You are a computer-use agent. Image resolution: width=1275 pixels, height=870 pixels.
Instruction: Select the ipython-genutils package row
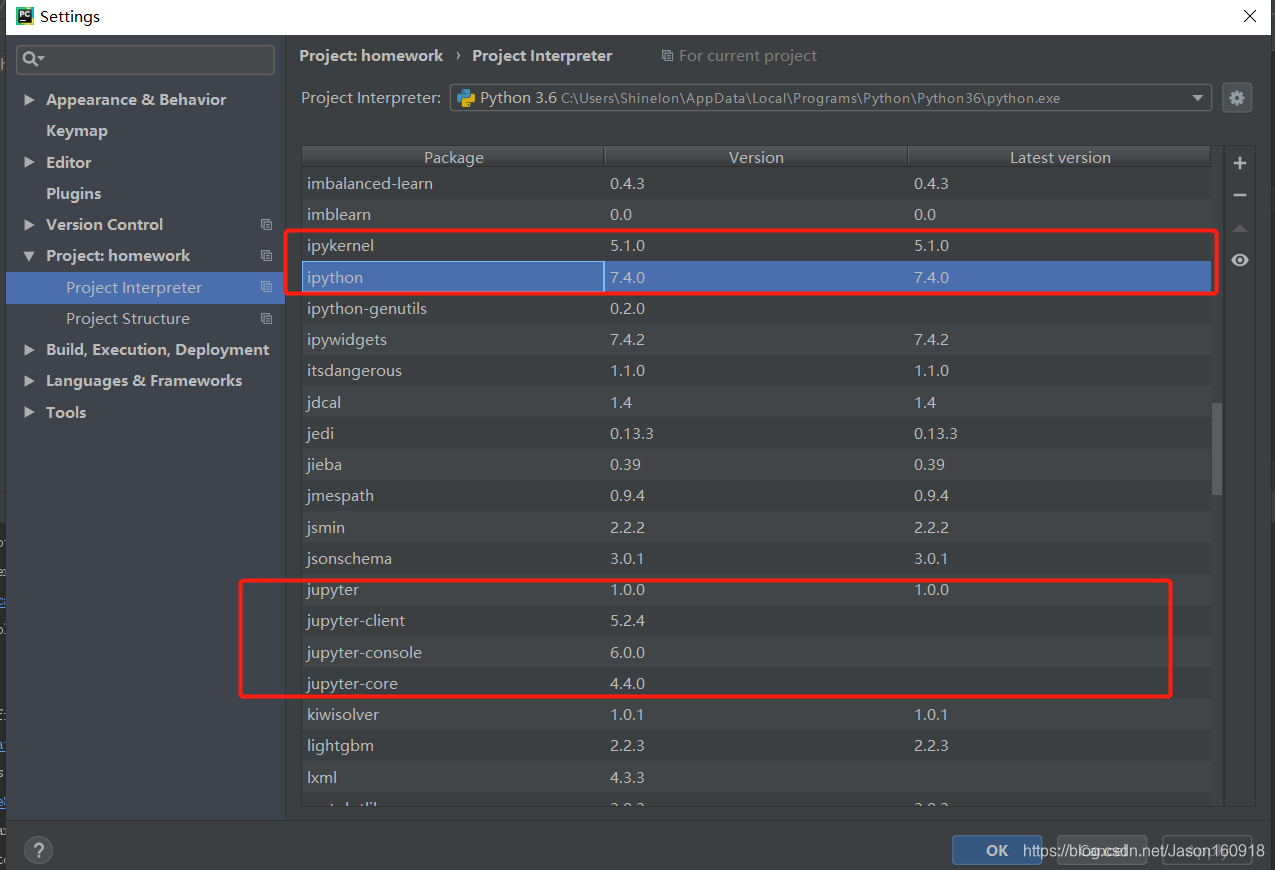pos(756,309)
